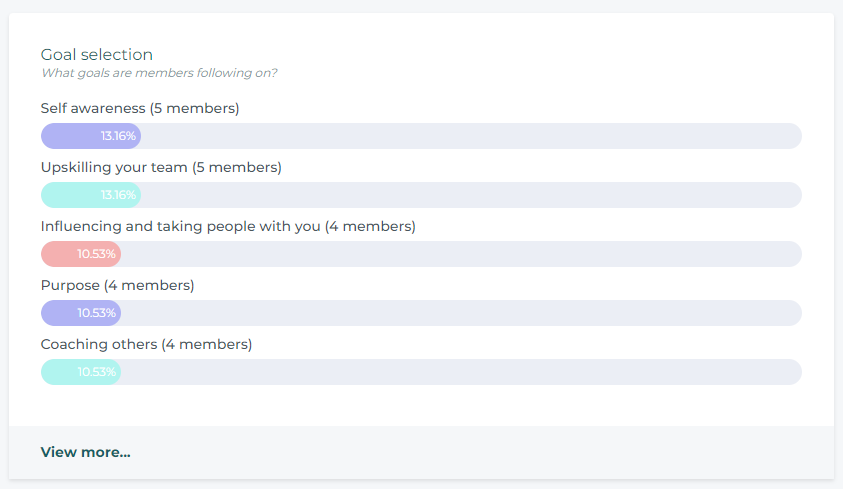Image resolution: width=843 pixels, height=489 pixels.
Task: Click 10.53% value on Influencing bar
Action: (96, 254)
